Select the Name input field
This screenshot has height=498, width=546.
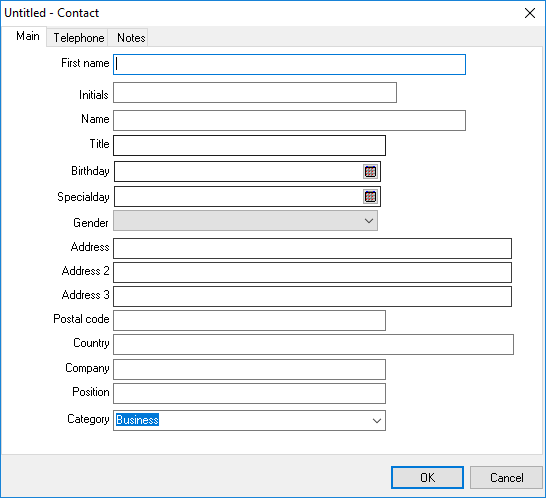coord(289,120)
